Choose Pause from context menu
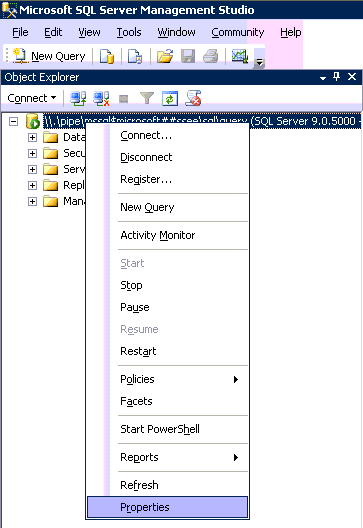The width and height of the screenshot is (363, 528). (x=167, y=307)
